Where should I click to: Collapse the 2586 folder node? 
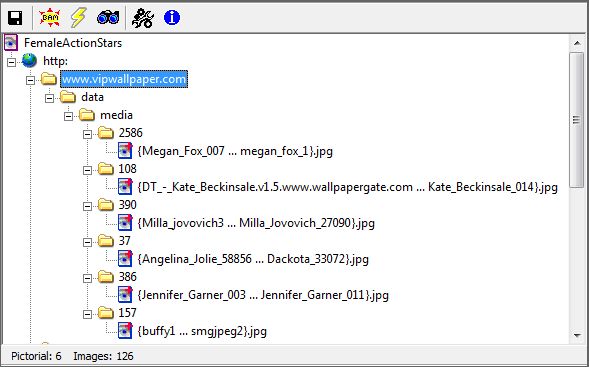click(88, 134)
